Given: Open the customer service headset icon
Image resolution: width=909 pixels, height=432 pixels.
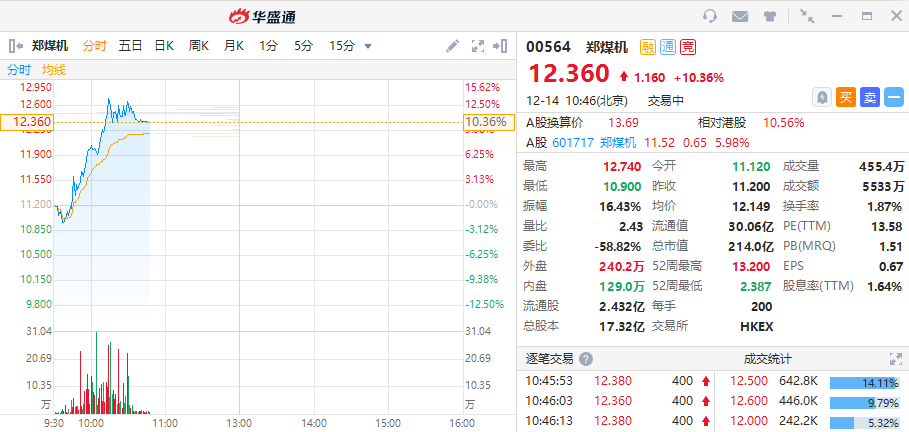Looking at the screenshot, I should point(710,16).
